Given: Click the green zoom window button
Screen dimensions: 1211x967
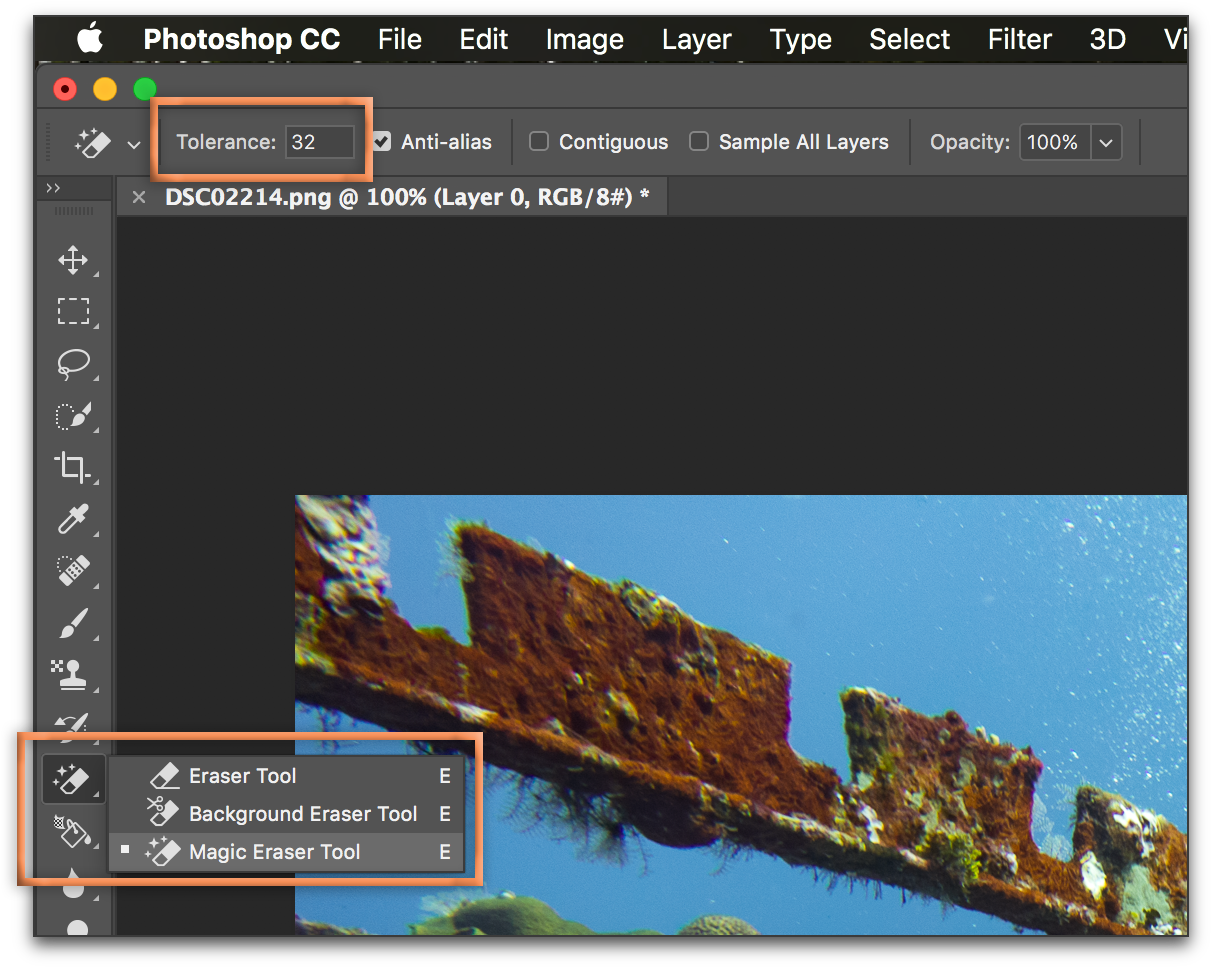Looking at the screenshot, I should coord(145,89).
